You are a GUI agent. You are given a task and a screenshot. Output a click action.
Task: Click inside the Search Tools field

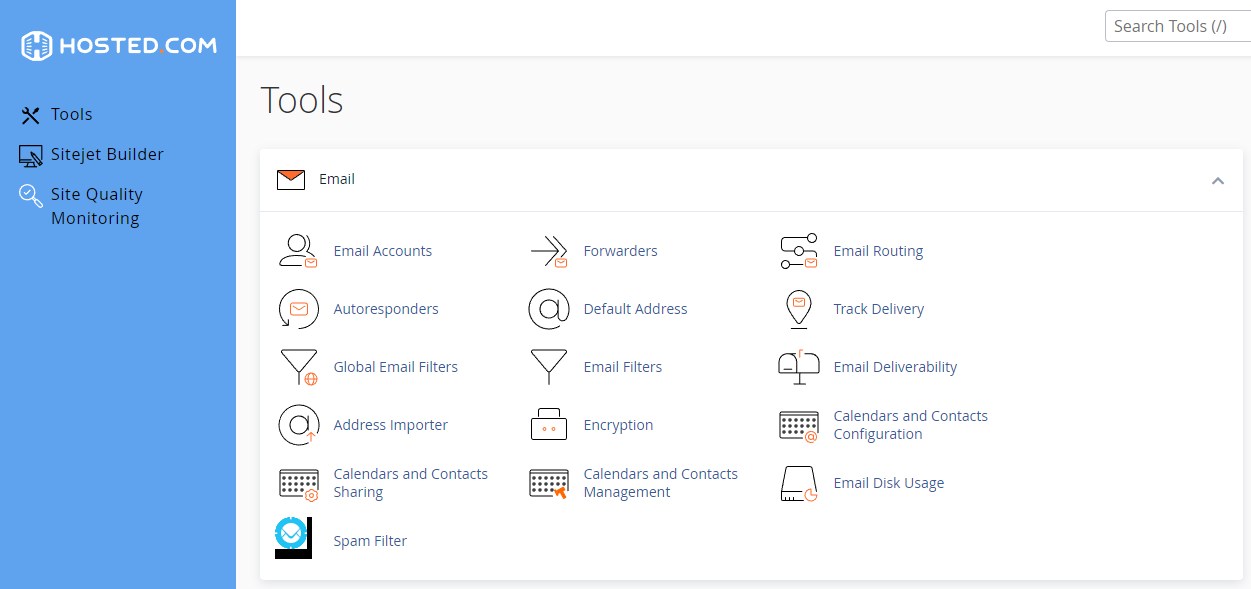tap(1177, 26)
